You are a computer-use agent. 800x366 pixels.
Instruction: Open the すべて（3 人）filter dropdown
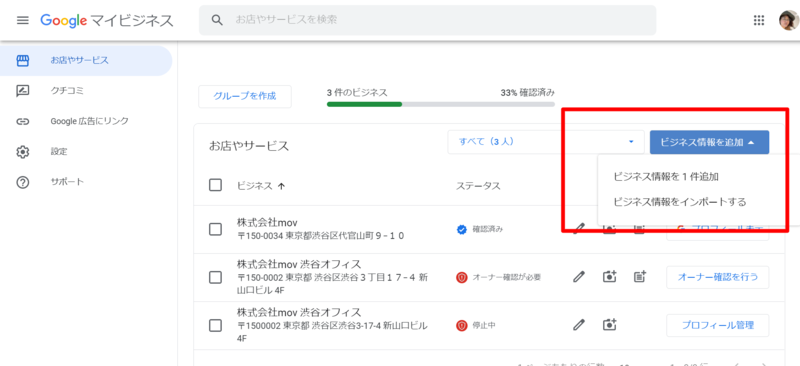pyautogui.click(x=545, y=142)
